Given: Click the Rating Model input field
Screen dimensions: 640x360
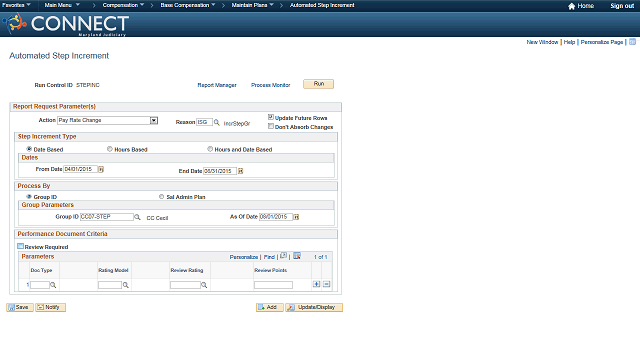Looking at the screenshot, I should (x=110, y=285).
